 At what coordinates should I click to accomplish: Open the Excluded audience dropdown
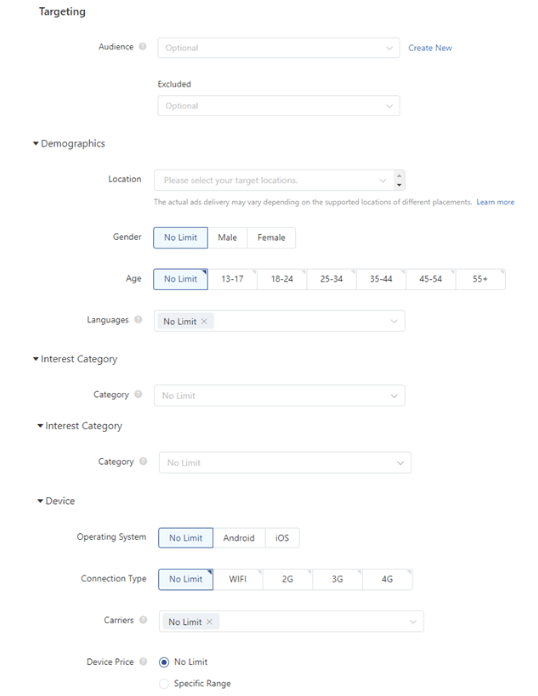(x=279, y=106)
